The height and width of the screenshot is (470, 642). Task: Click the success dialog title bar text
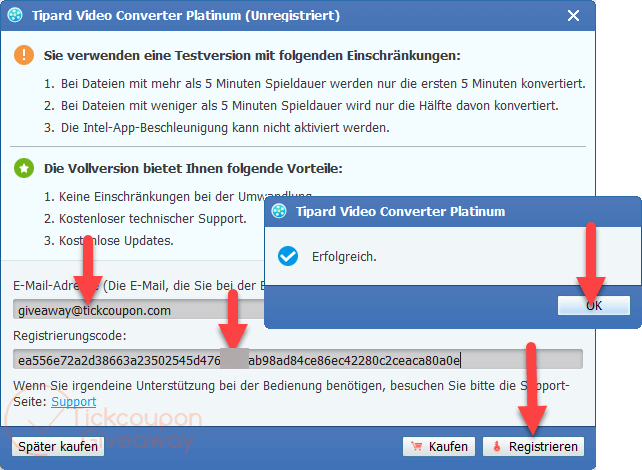click(400, 211)
